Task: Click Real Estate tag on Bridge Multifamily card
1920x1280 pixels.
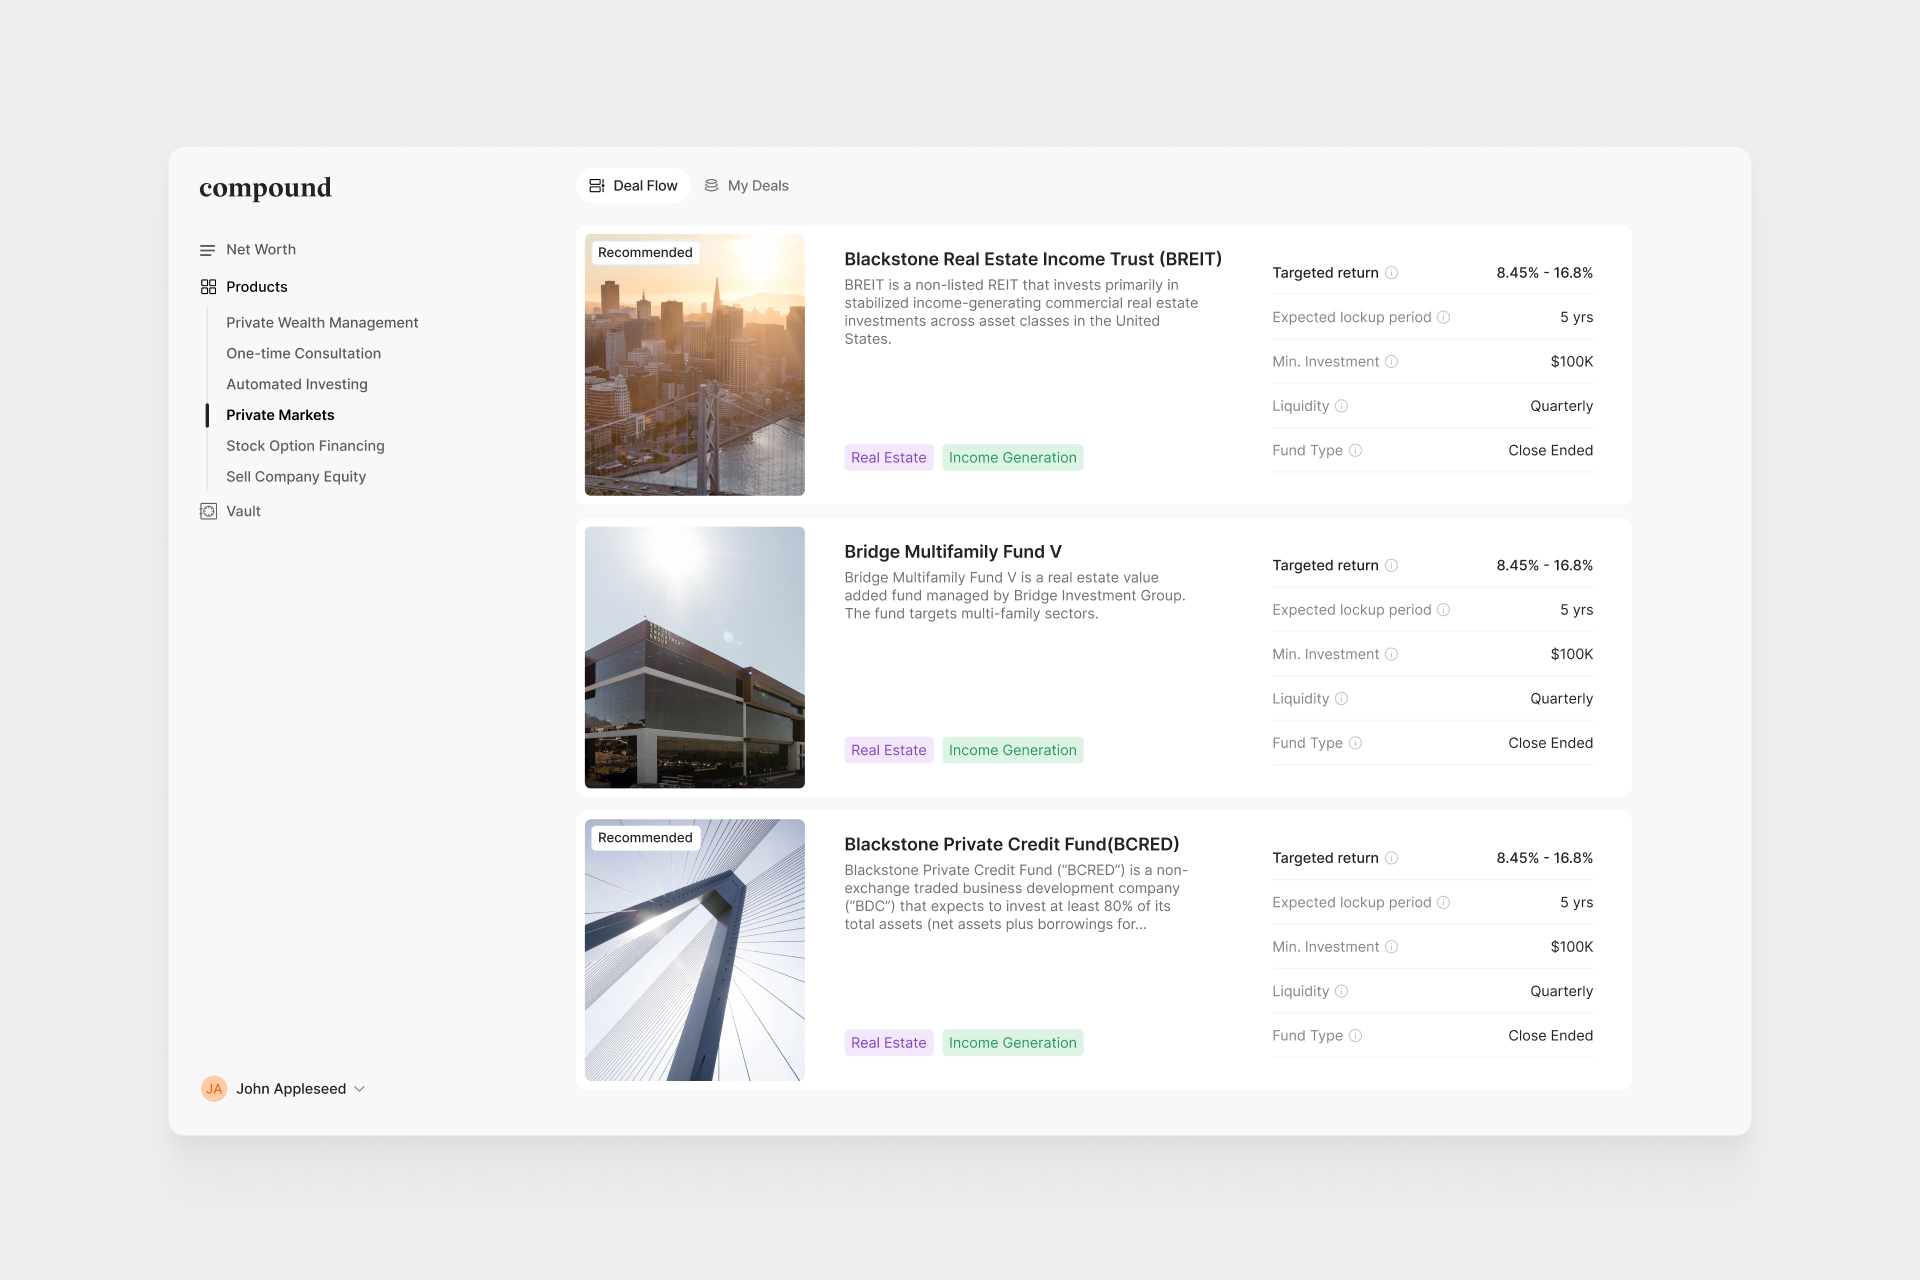Action: click(888, 751)
